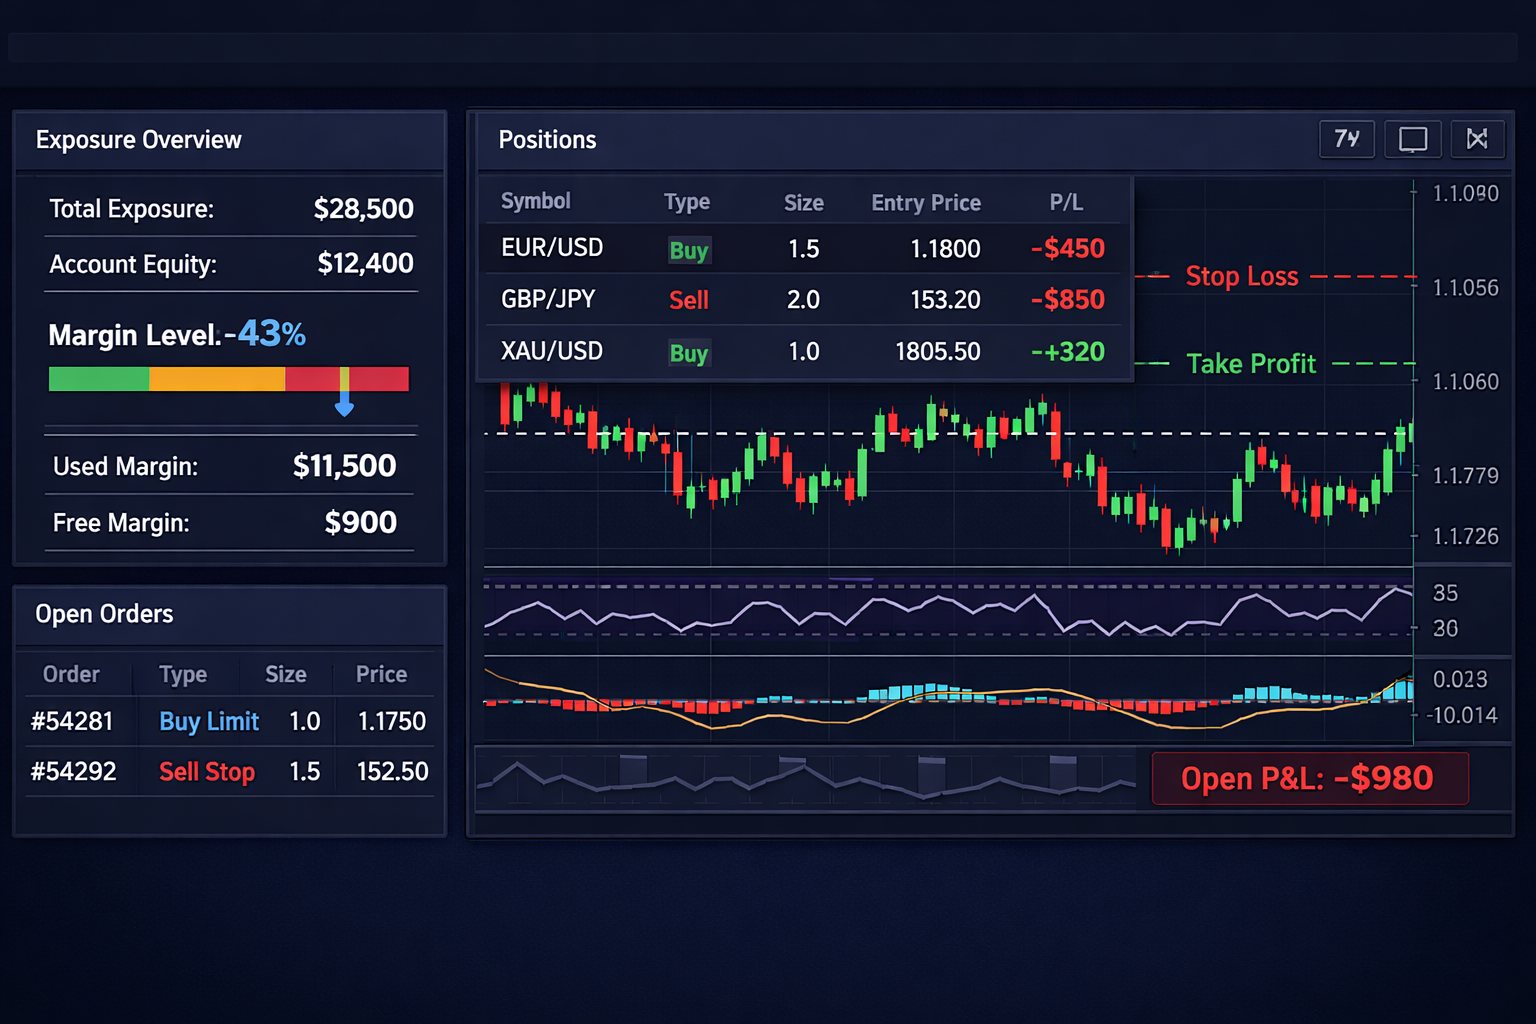
Task: Click the green Buy badge for XAU/USD
Action: (689, 353)
